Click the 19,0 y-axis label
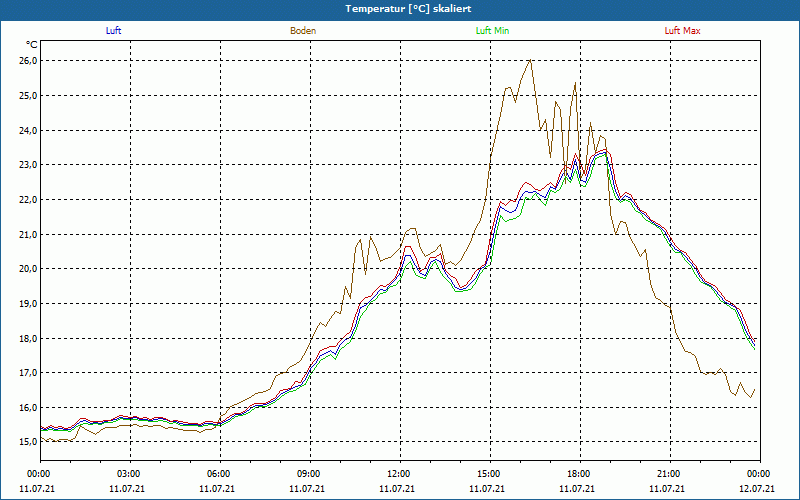This screenshot has height=500, width=800. point(29,304)
